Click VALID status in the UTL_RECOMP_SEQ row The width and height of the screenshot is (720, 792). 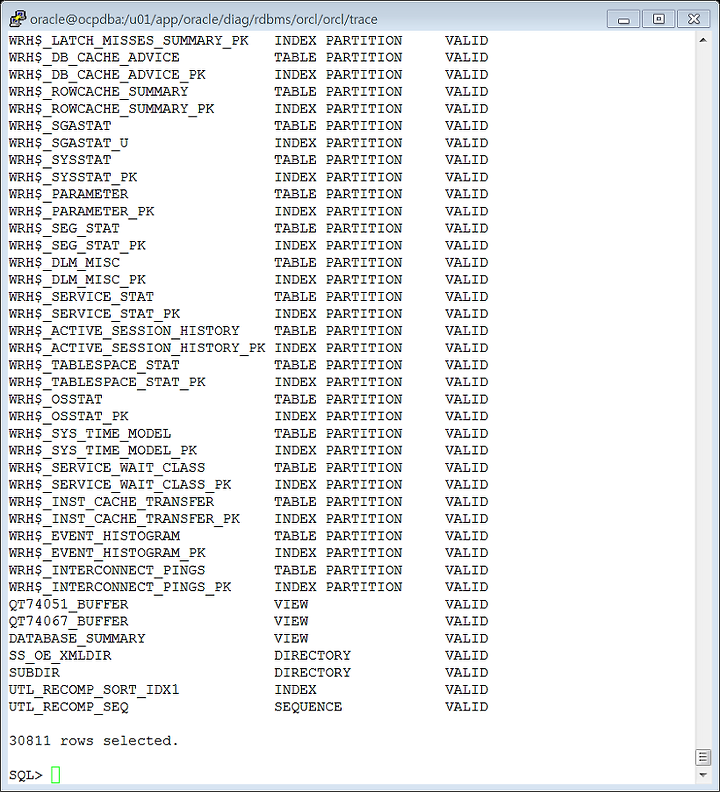[466, 707]
